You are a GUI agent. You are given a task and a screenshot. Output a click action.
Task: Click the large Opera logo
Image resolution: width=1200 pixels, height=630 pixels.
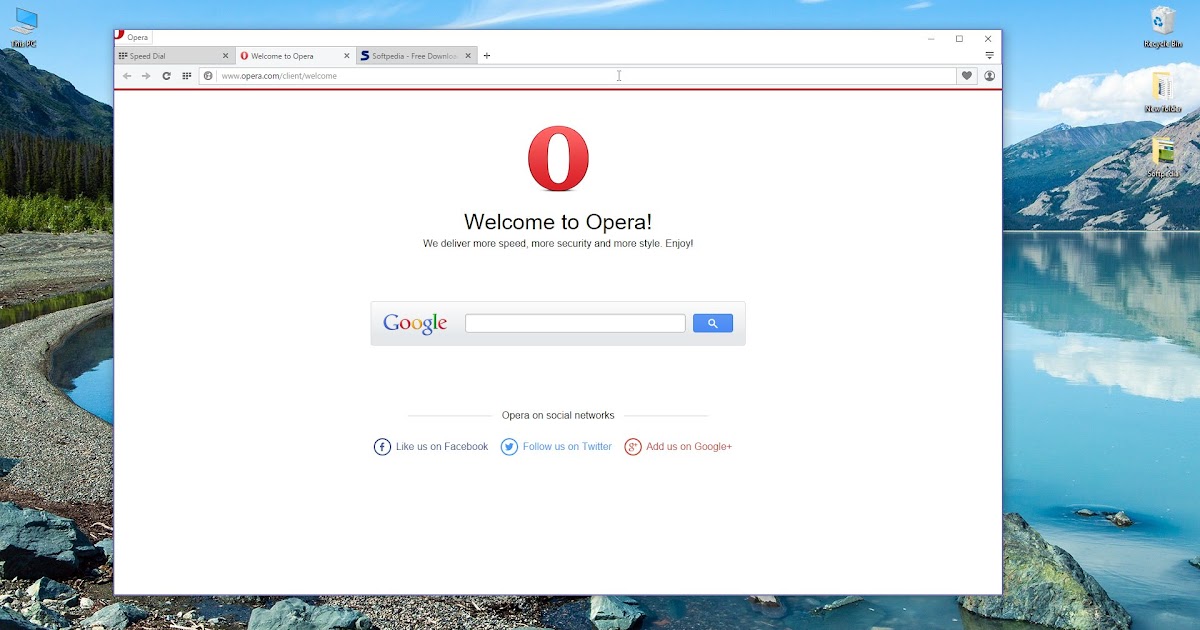558,159
